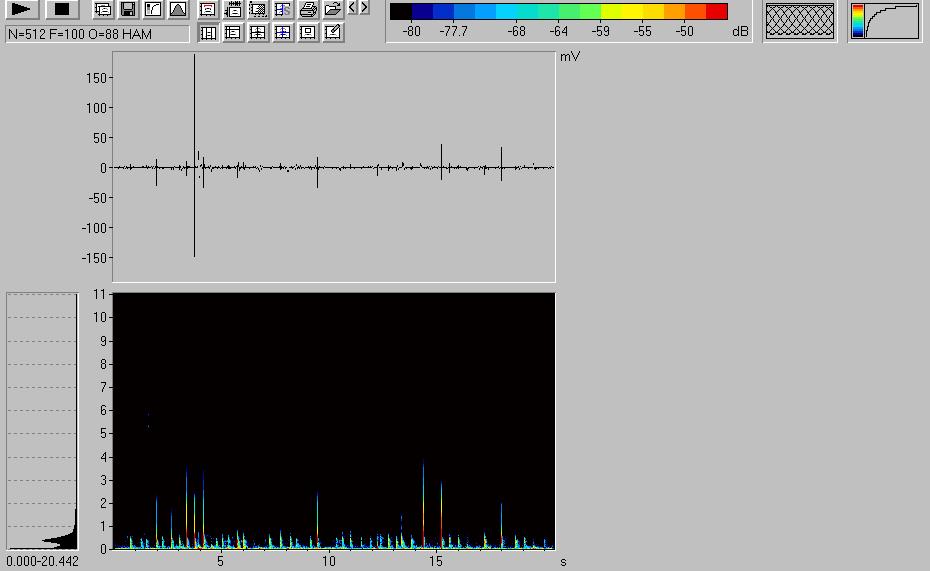
Task: Click the red end of the dB color scale
Action: click(x=716, y=12)
